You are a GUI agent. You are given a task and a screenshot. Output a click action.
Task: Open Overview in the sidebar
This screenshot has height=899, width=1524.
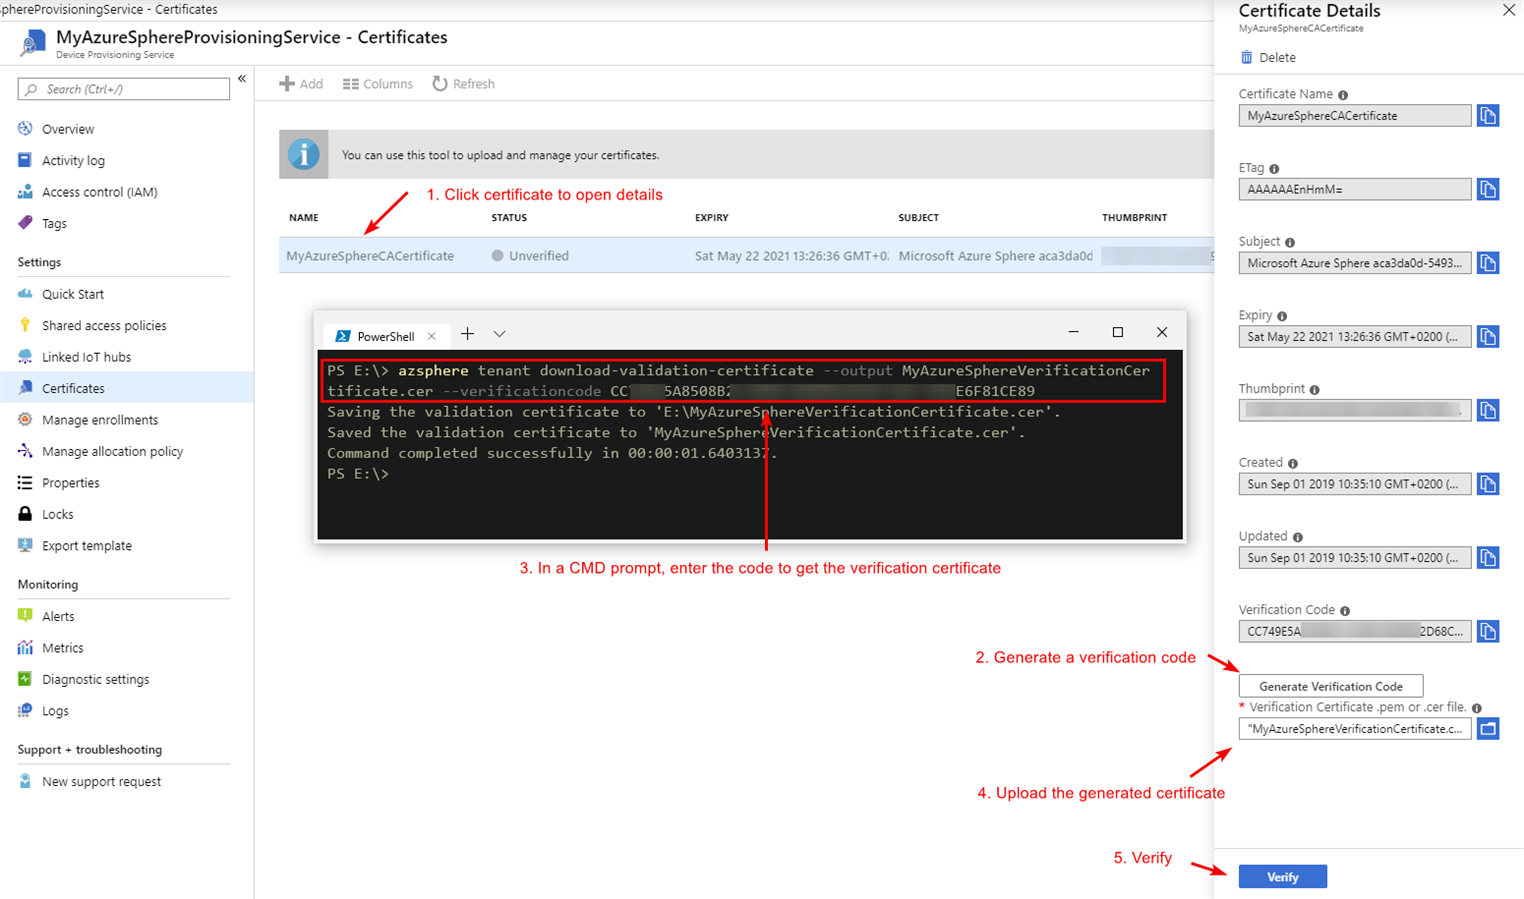pos(68,129)
